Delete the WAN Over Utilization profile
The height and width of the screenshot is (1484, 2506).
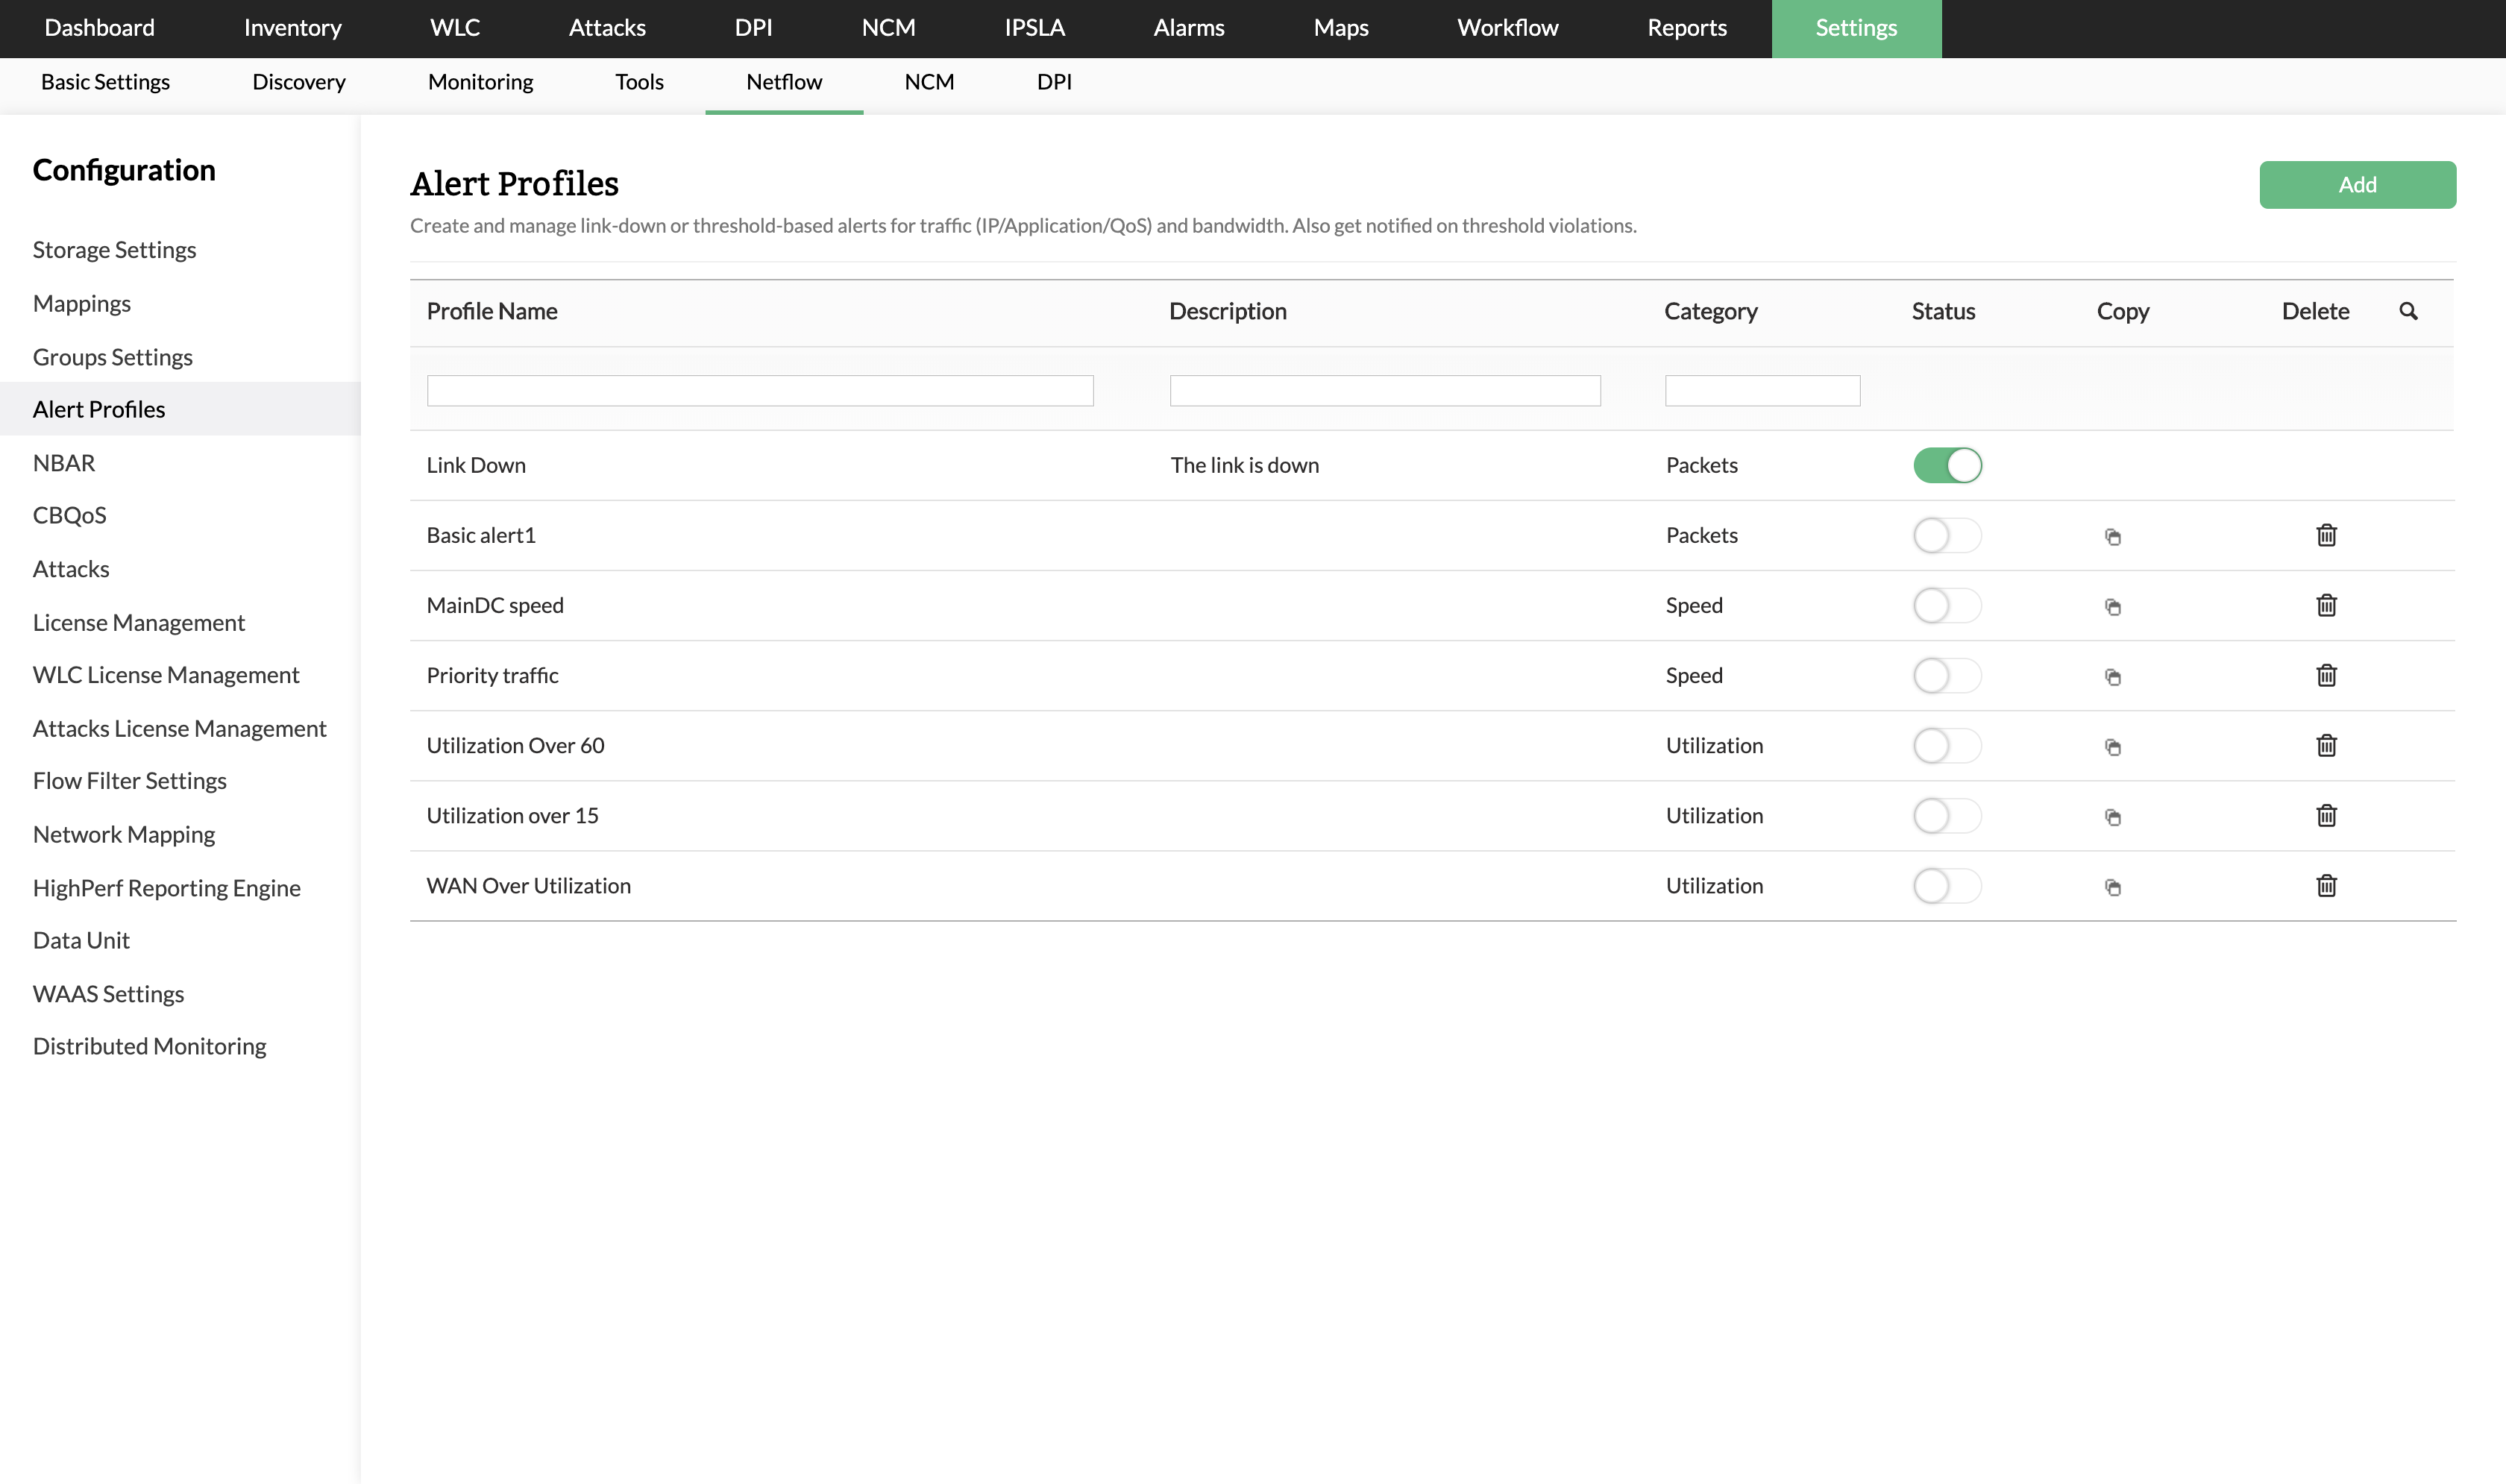coord(2326,886)
